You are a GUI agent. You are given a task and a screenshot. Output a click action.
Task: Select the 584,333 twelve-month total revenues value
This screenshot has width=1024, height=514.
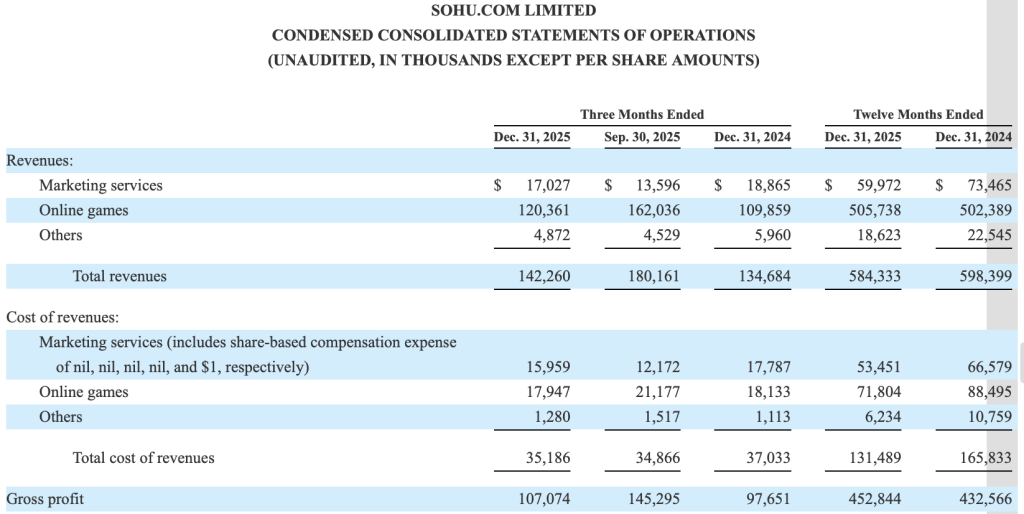pos(876,276)
